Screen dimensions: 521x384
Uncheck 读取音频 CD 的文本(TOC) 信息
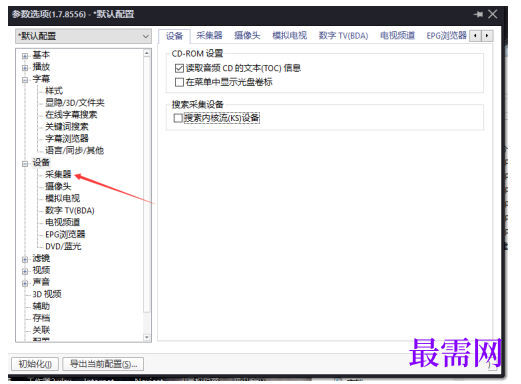tap(179, 68)
